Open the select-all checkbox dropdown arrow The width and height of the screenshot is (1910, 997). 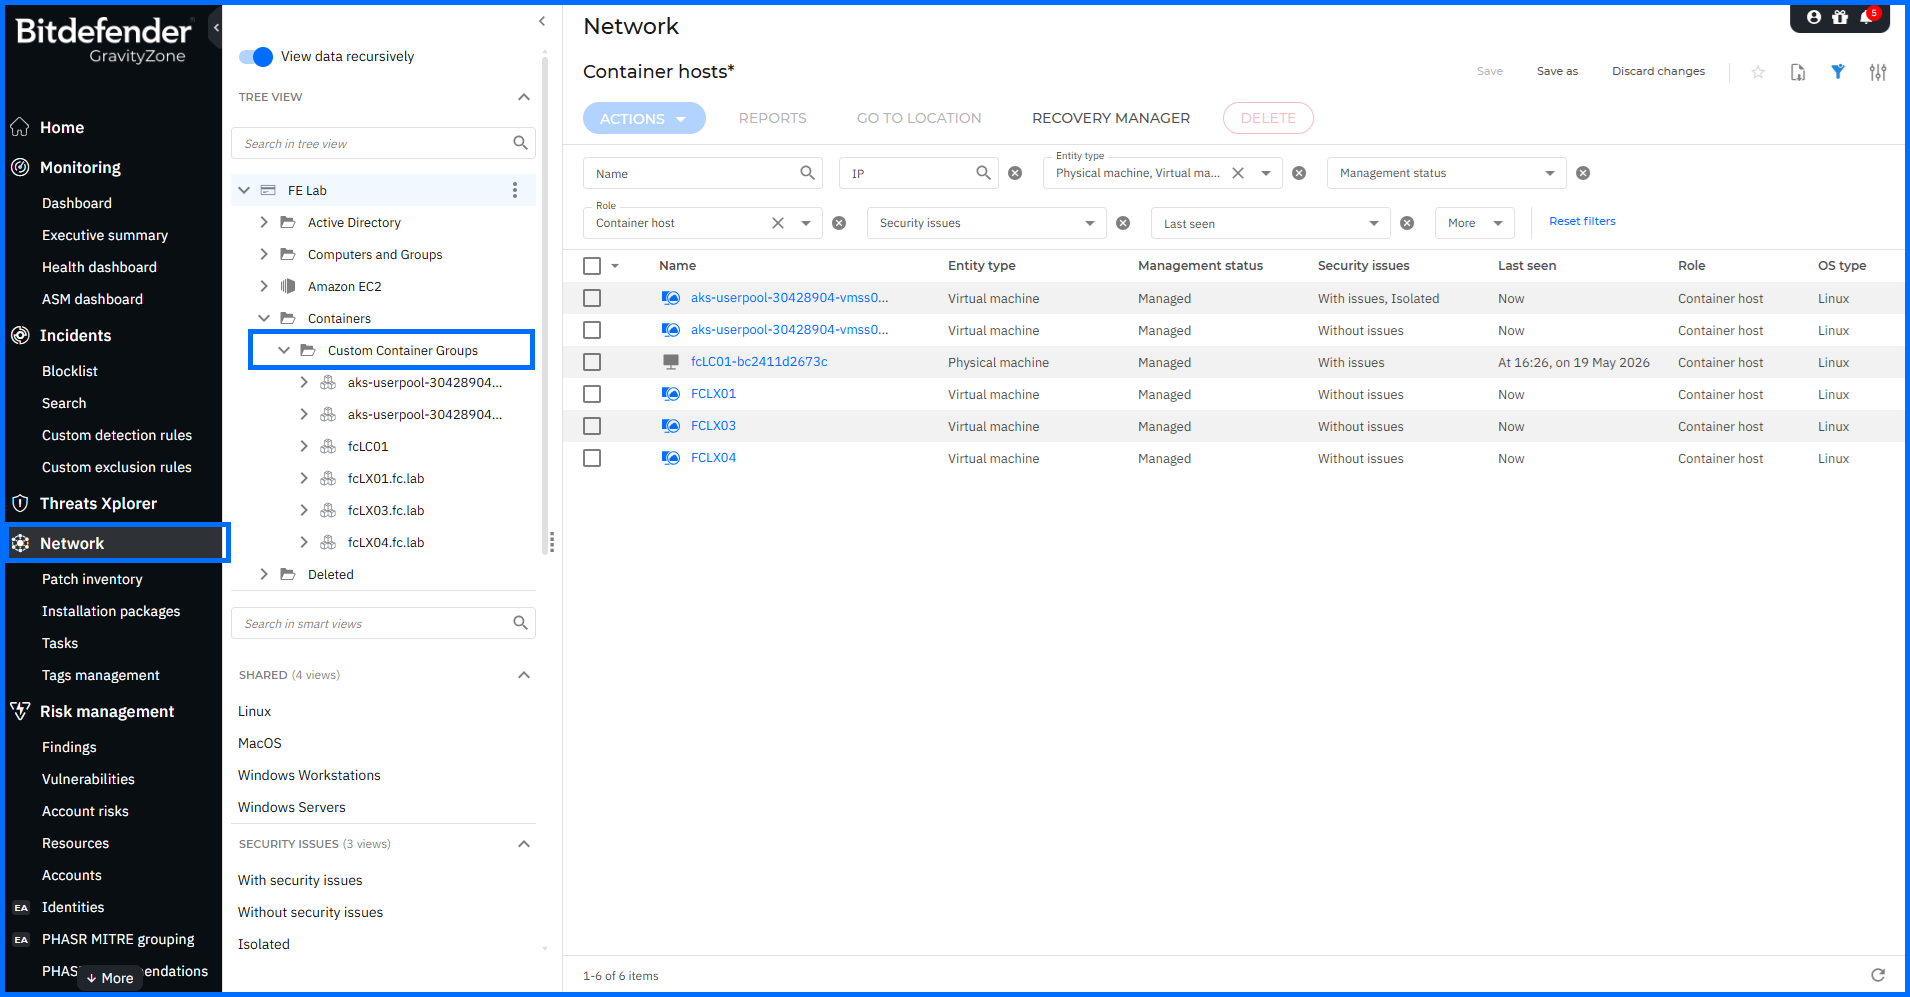(615, 266)
